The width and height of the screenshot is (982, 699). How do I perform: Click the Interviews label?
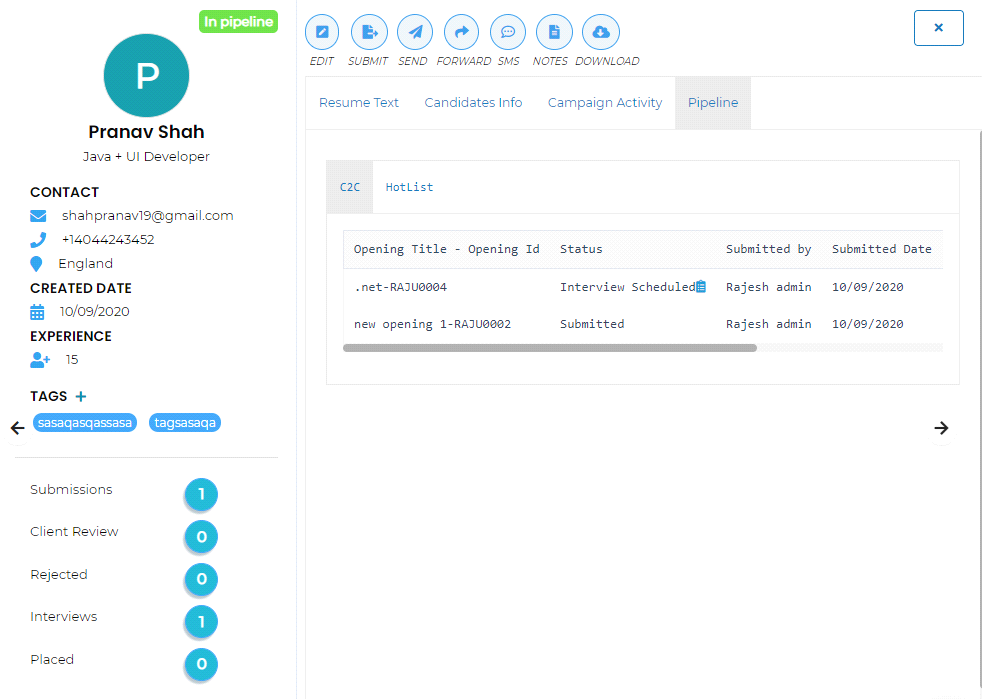coord(64,617)
